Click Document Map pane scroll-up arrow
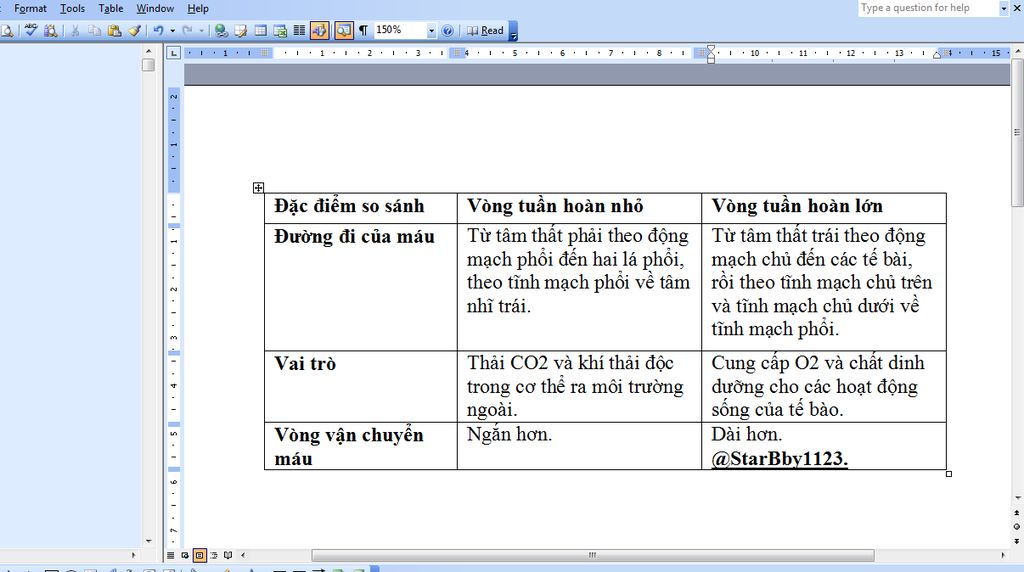Image resolution: width=1024 pixels, height=572 pixels. (148, 51)
